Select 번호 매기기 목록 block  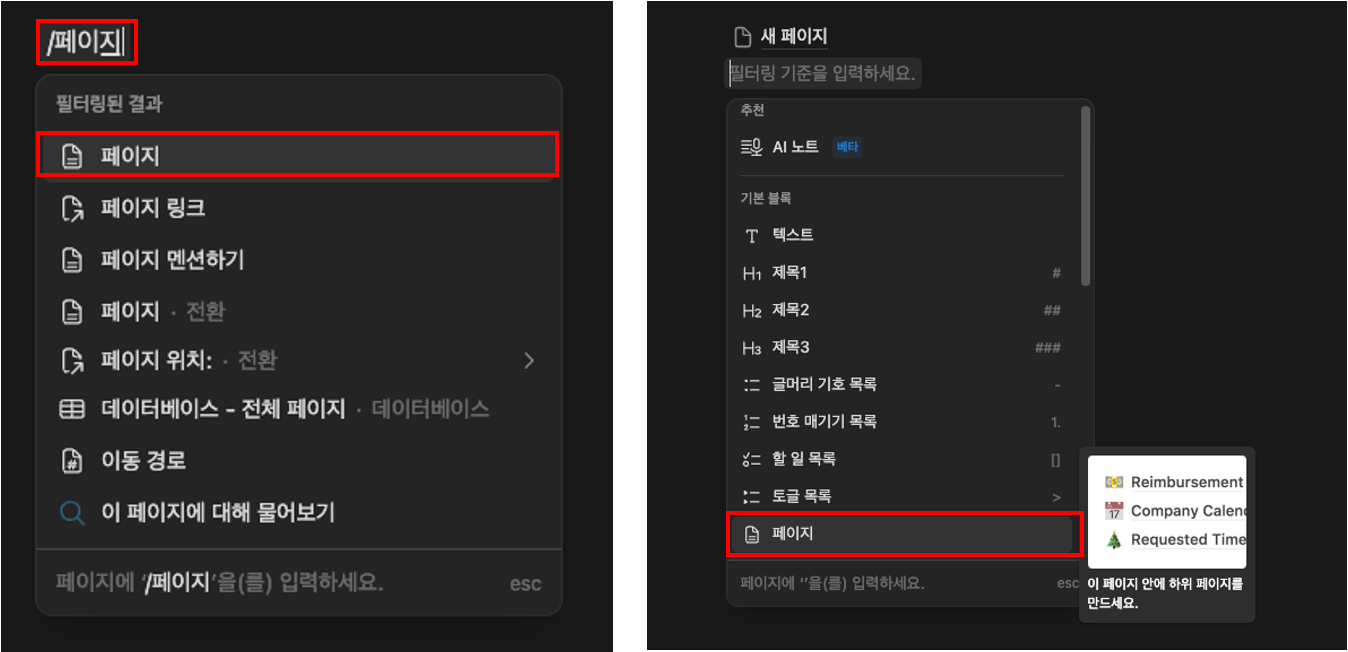[x=900, y=422]
